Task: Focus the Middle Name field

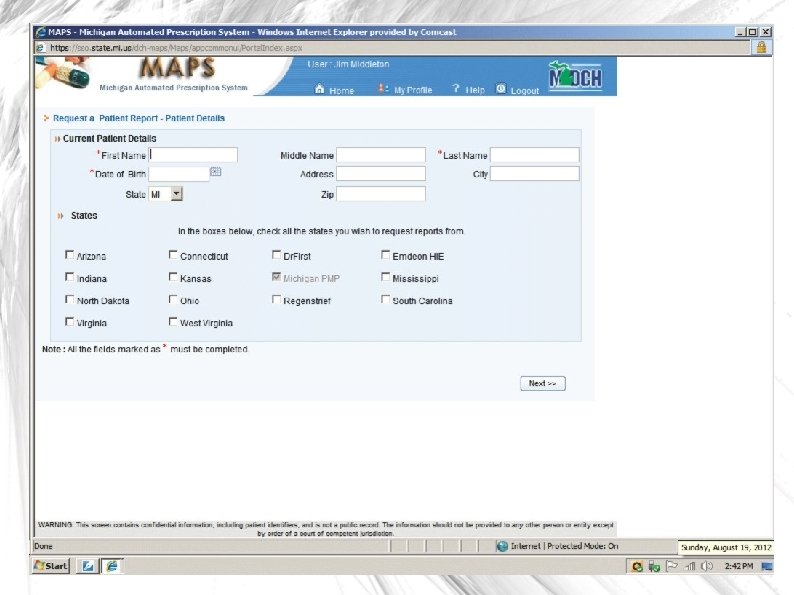Action: (381, 155)
